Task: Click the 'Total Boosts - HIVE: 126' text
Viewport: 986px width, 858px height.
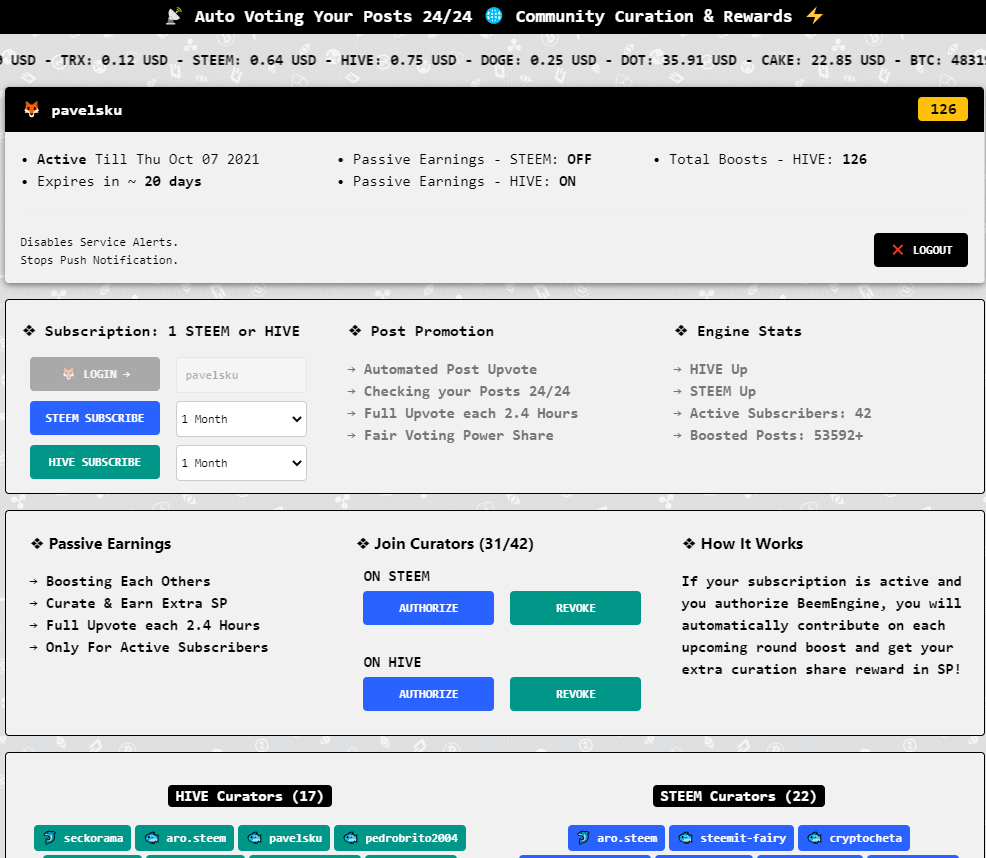Action: point(768,159)
